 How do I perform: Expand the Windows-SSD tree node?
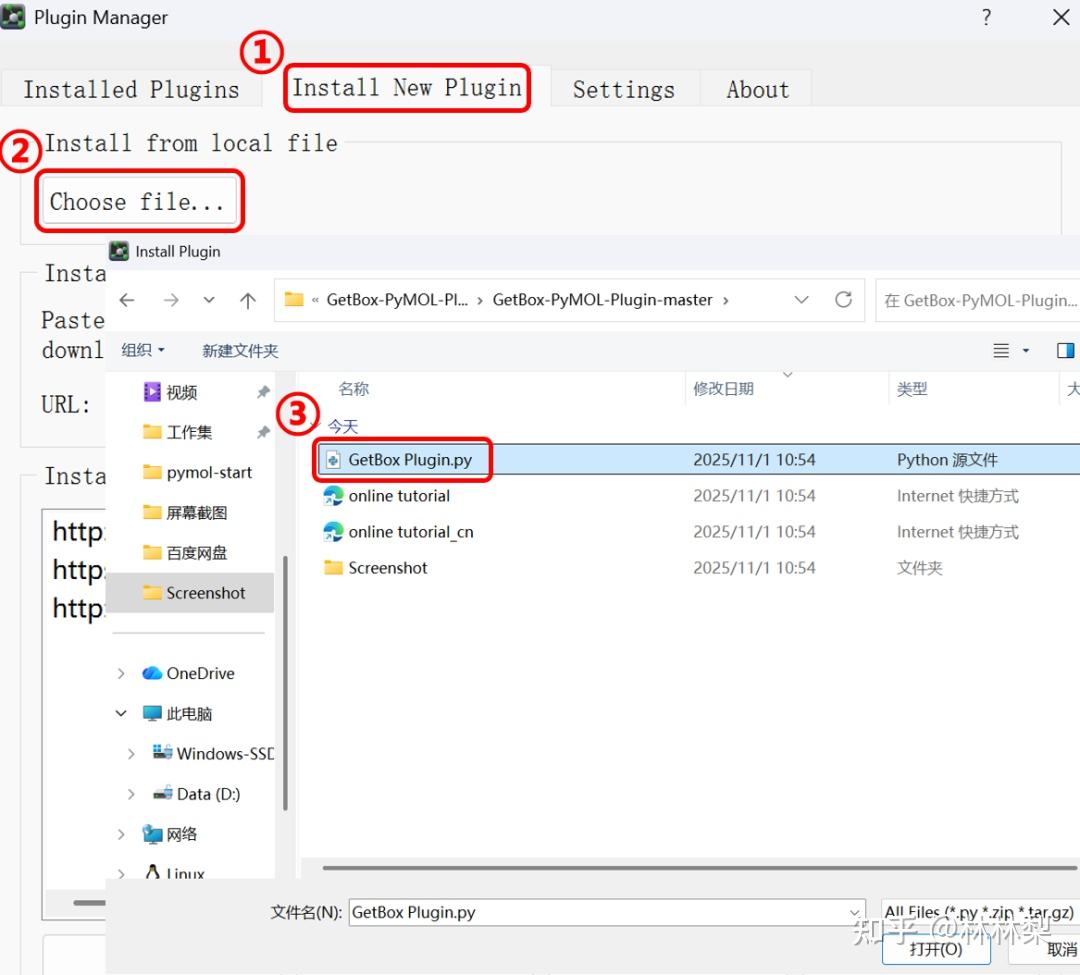(132, 754)
